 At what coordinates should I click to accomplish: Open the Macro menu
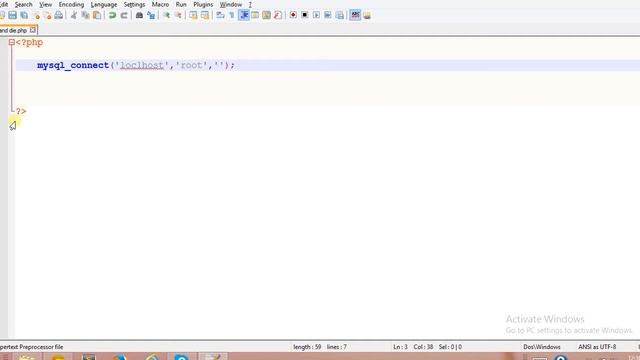click(x=160, y=4)
